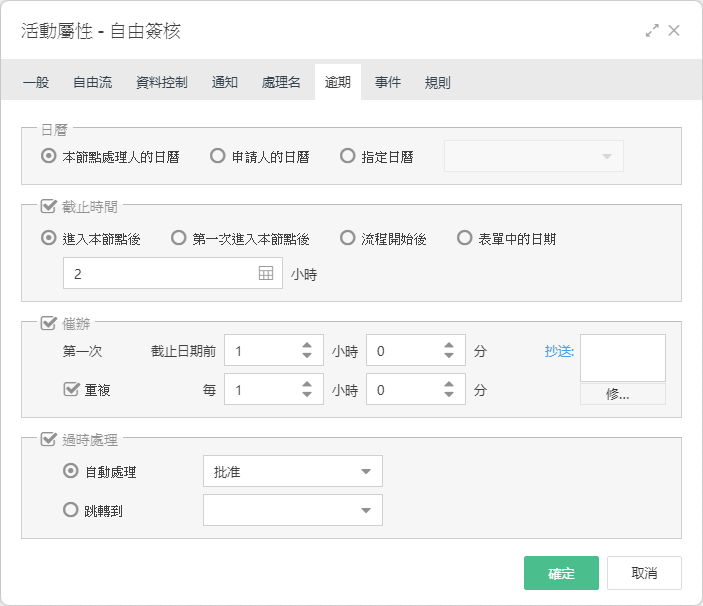
Task: Toggle the 截止時間 checkbox
Action: tap(48, 206)
